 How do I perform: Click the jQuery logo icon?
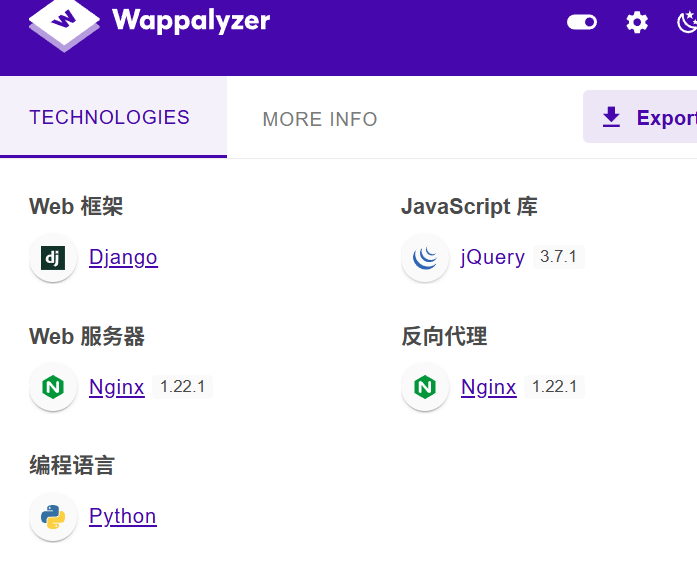pyautogui.click(x=425, y=258)
